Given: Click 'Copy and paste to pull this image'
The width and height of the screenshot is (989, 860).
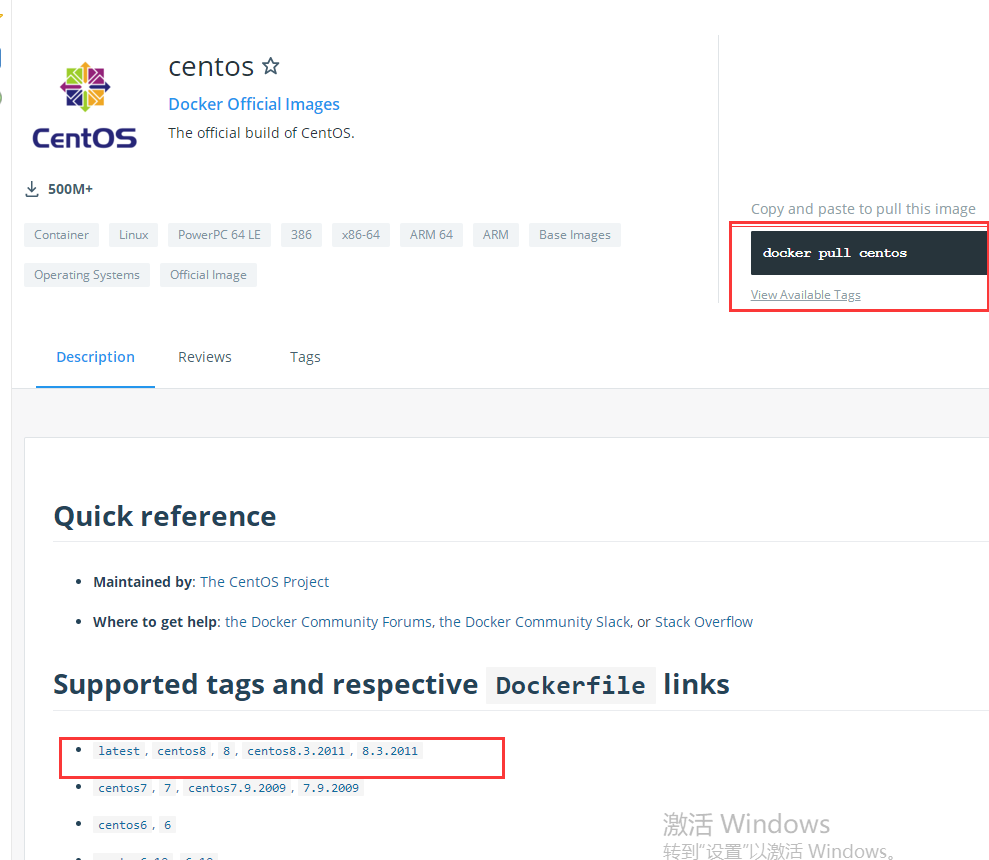Looking at the screenshot, I should coord(863,209).
